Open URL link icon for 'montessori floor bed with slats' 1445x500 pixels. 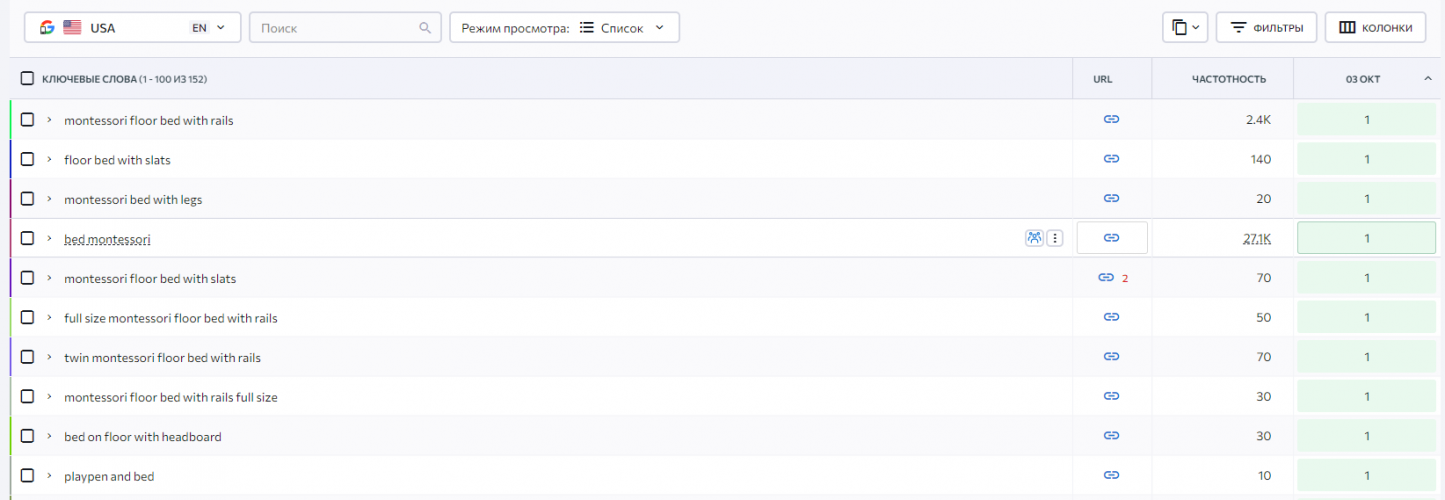tap(1105, 278)
